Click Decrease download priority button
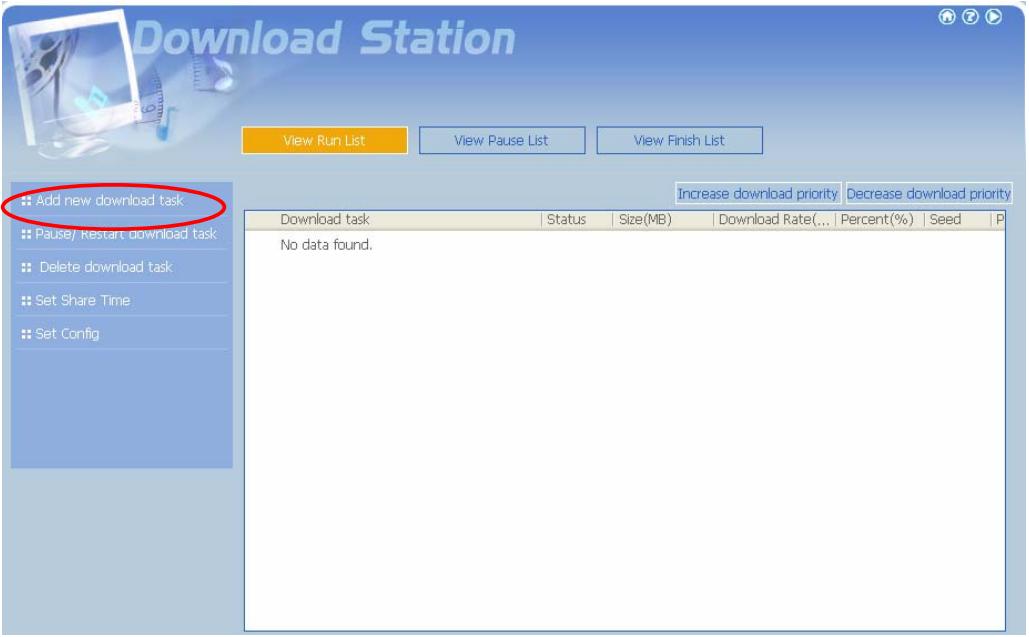 pos(928,194)
